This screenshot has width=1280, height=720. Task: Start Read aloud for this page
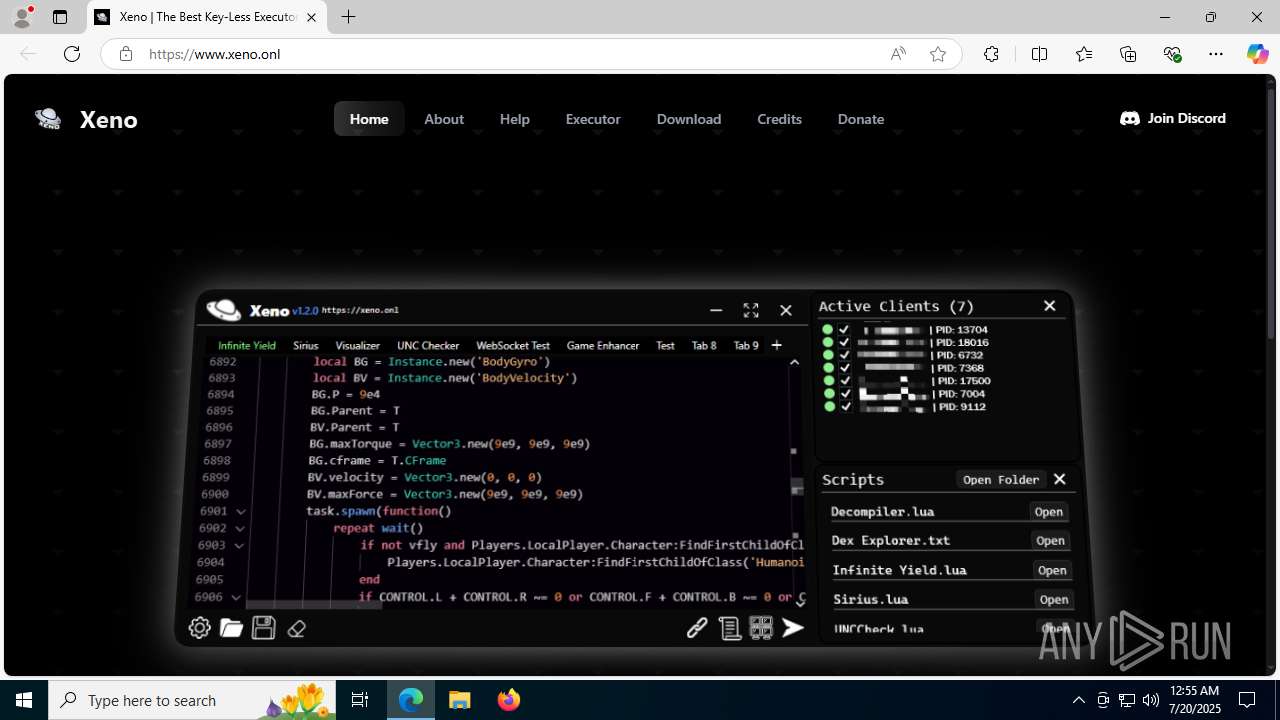pos(898,54)
